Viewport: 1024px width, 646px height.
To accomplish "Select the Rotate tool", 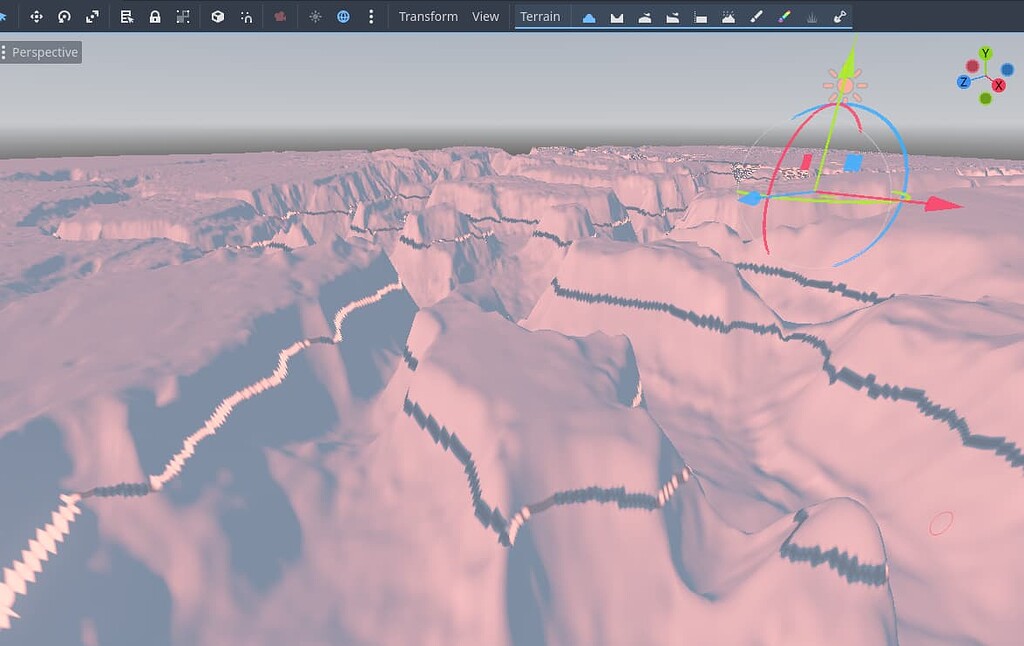I will tap(63, 16).
